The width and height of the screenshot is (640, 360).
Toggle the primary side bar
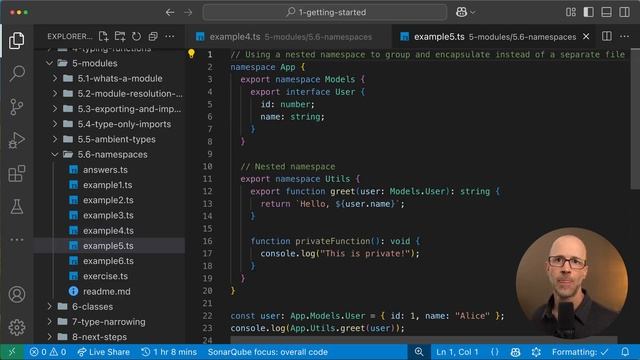pyautogui.click(x=589, y=12)
